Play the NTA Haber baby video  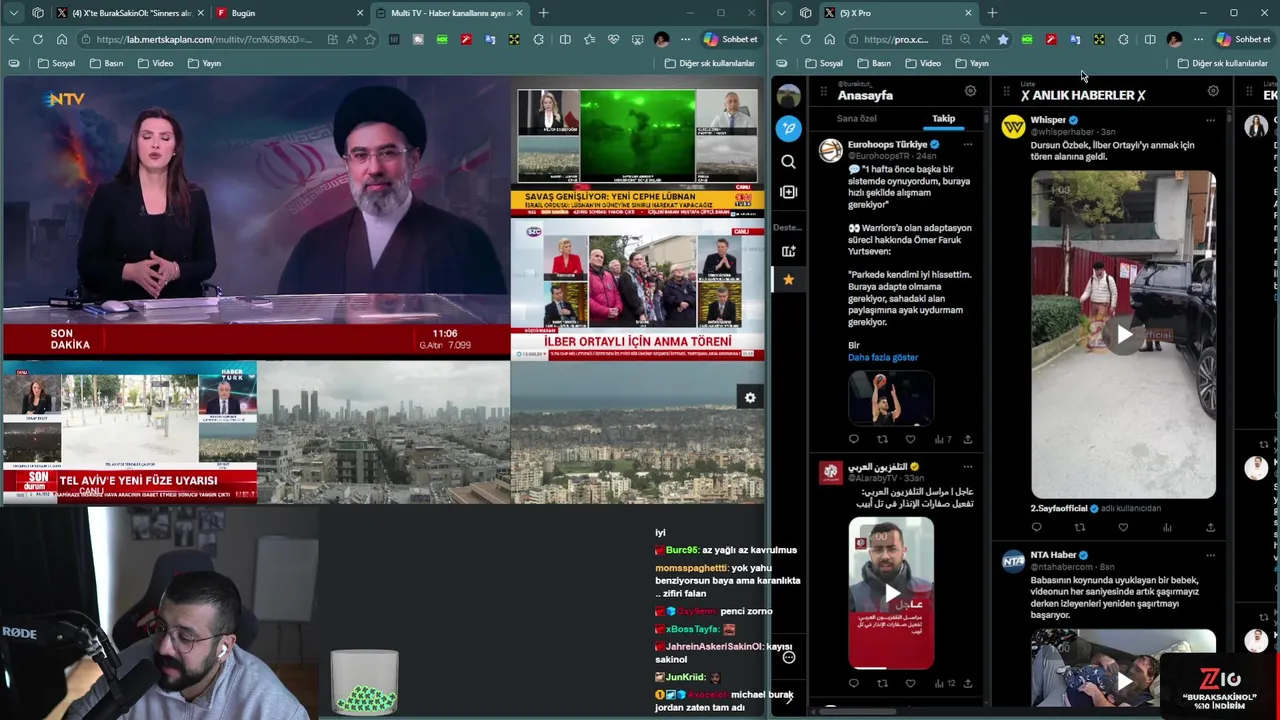1124,681
